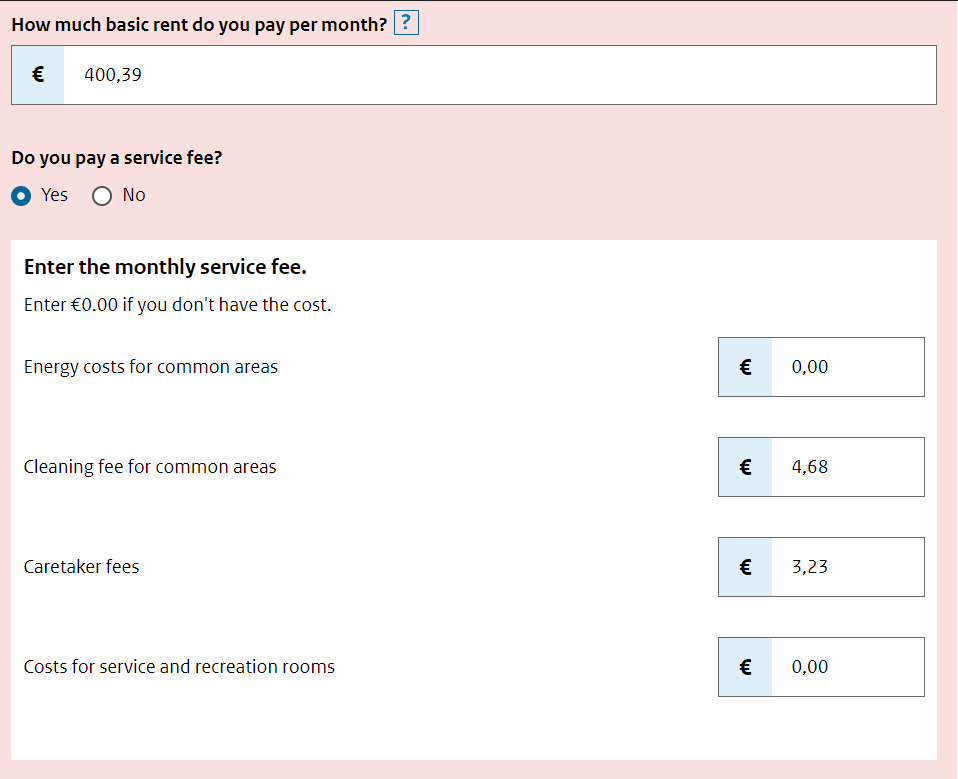Click the euro symbol in the energy costs field

pyautogui.click(x=745, y=367)
